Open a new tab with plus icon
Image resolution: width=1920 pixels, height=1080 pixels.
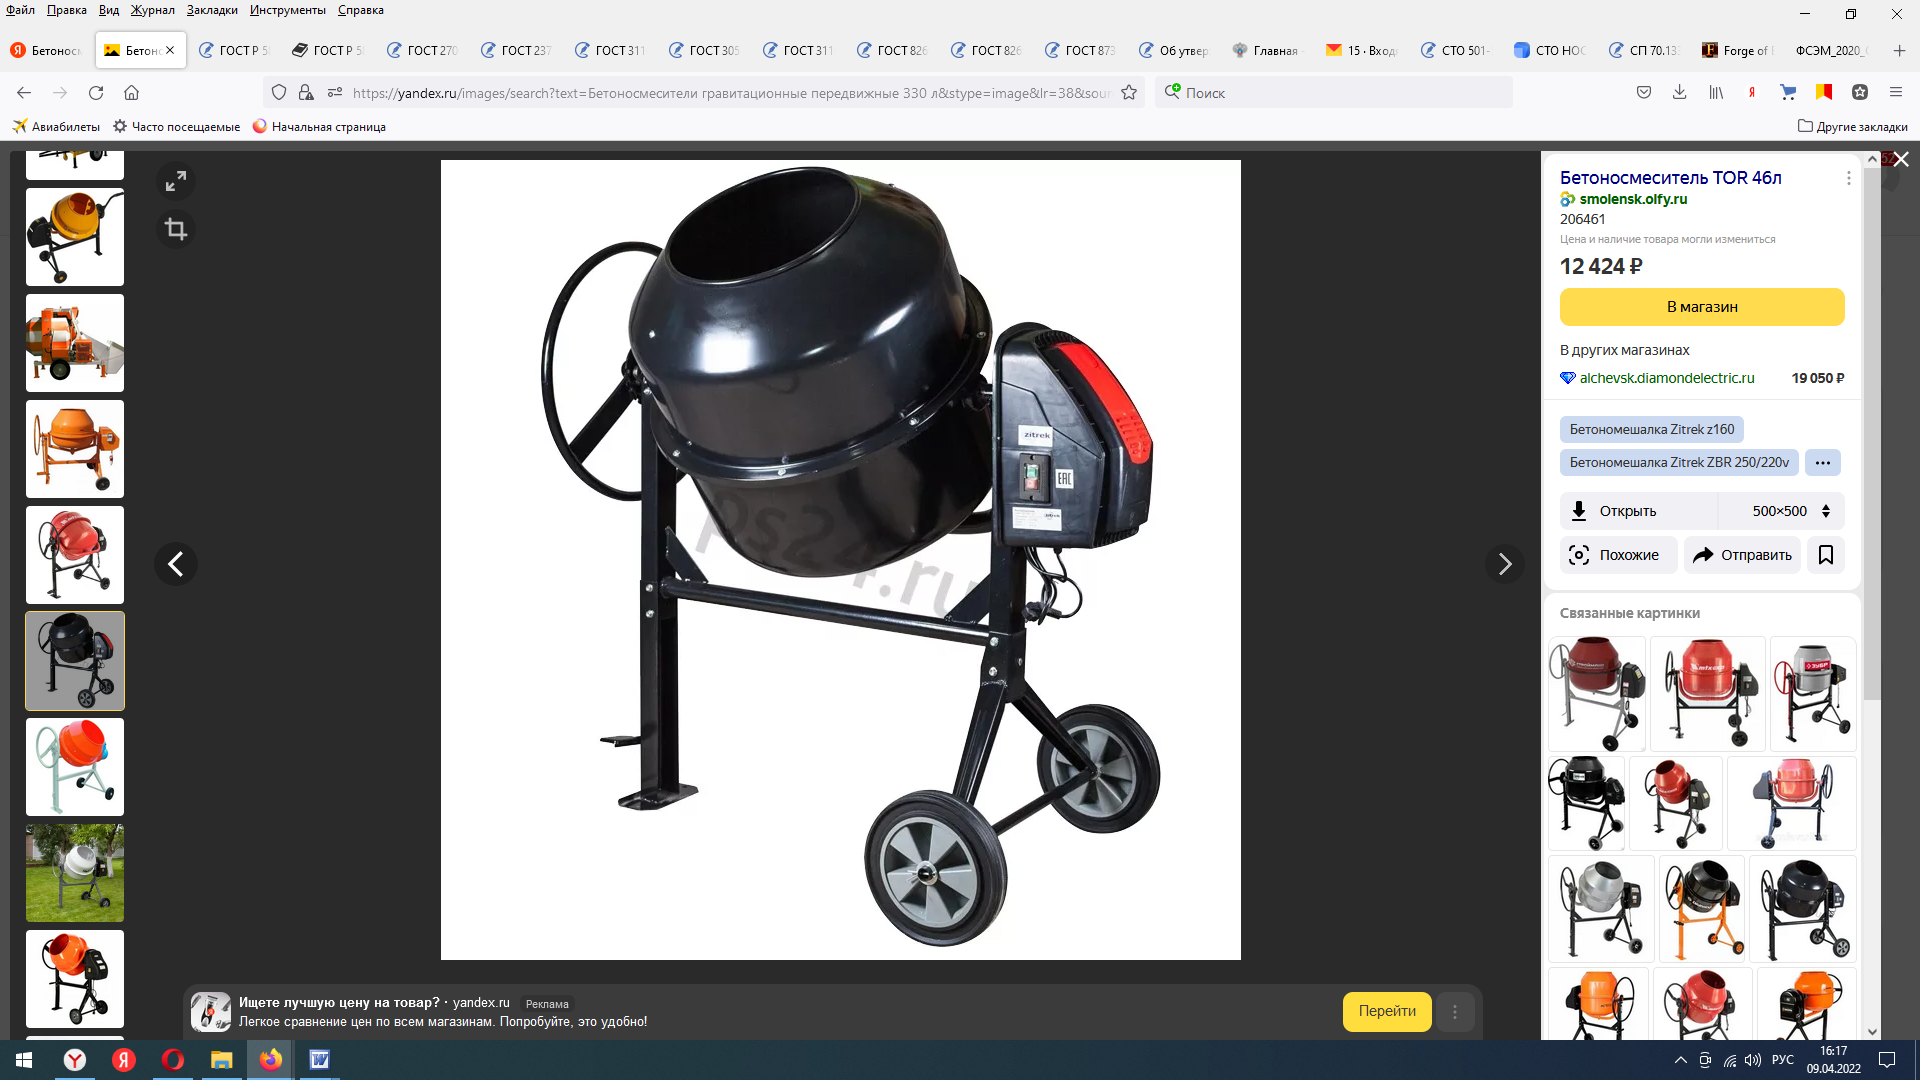(x=1899, y=50)
